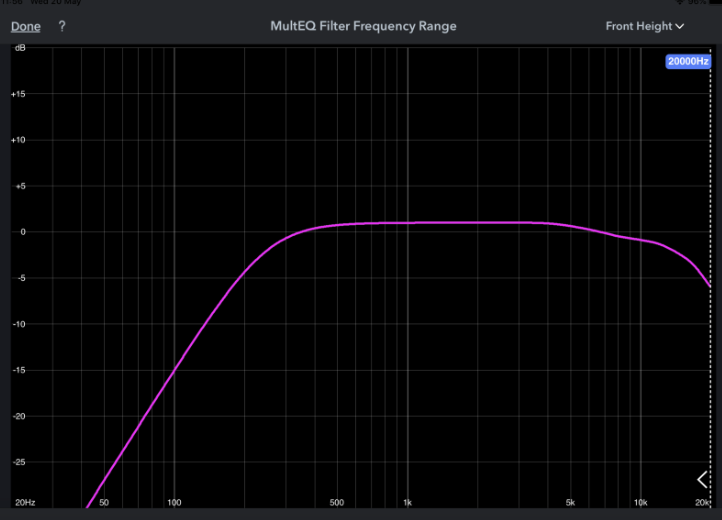Click the MultEQ Filter Frequency Range title
722x520 pixels.
[363, 27]
